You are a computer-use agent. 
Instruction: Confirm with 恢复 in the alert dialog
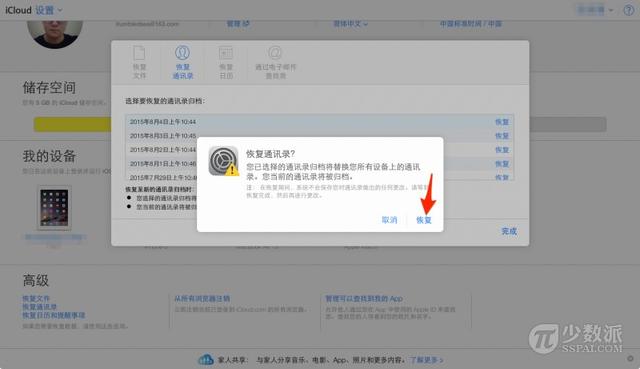click(x=424, y=220)
